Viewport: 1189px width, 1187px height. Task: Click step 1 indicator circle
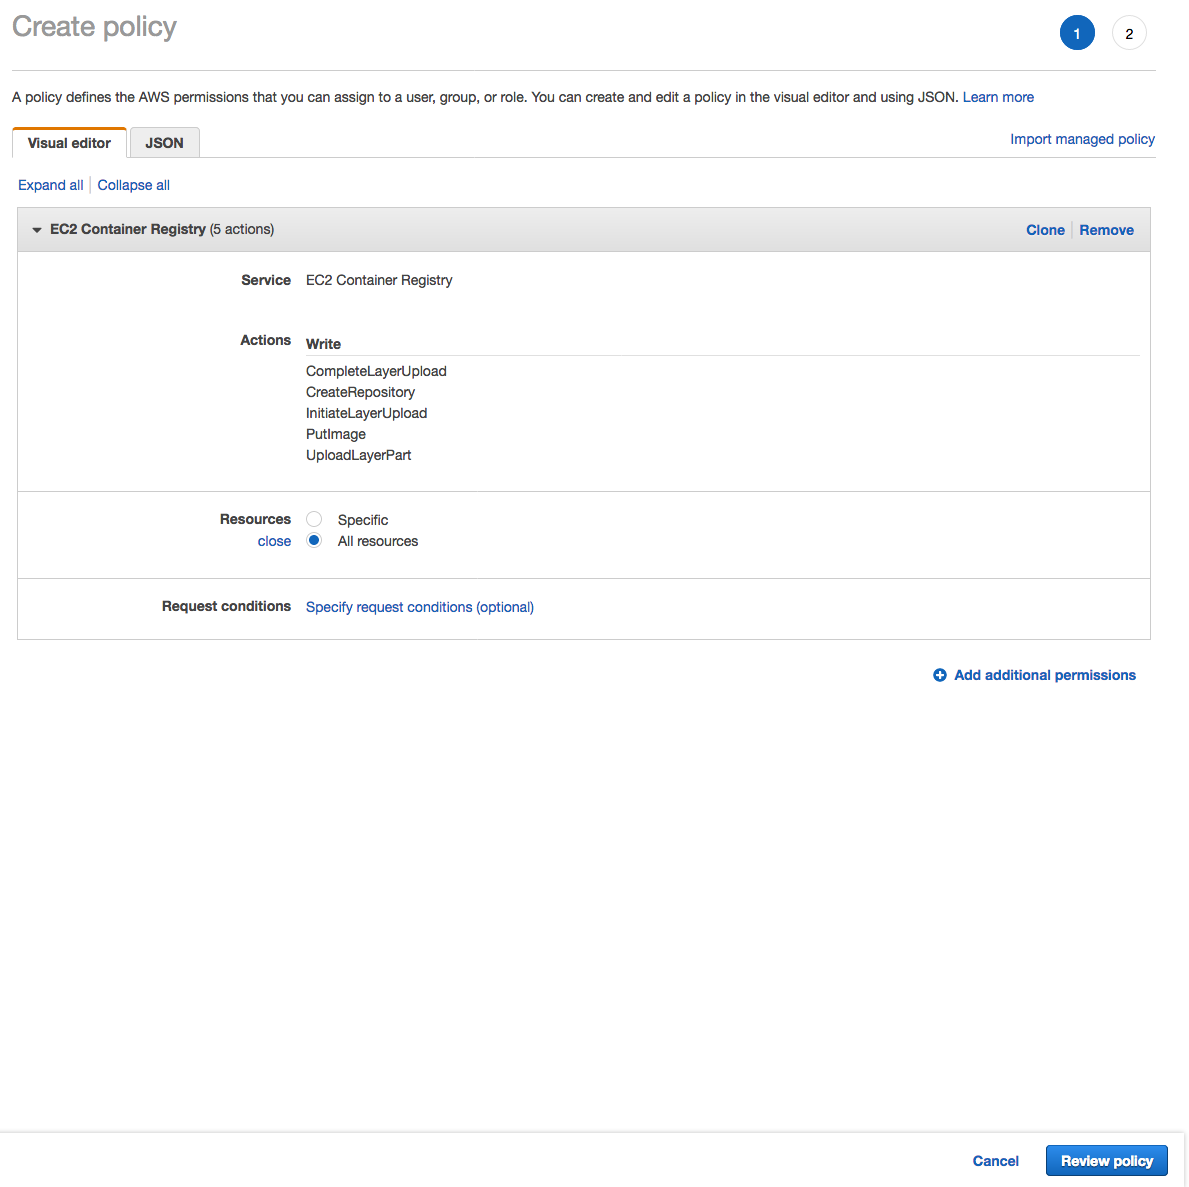(x=1077, y=33)
